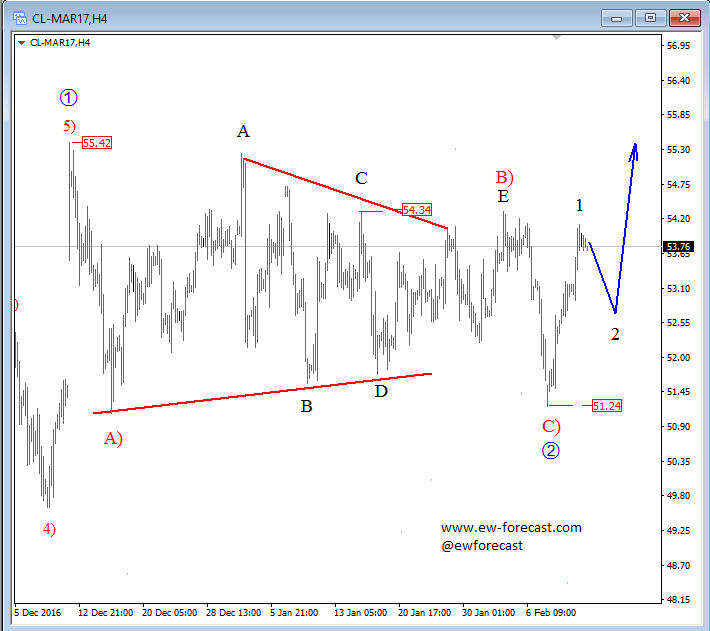Click the 5 Dec 2016 date on time axis
This screenshot has width=710, height=631.
pyautogui.click(x=40, y=610)
